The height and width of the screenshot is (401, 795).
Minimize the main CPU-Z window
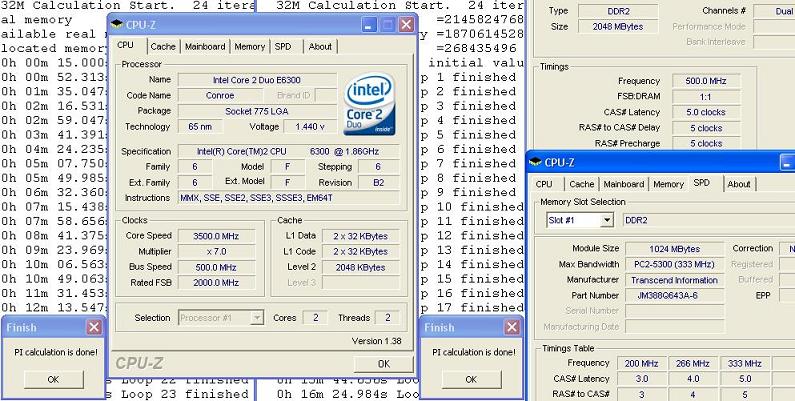click(369, 24)
